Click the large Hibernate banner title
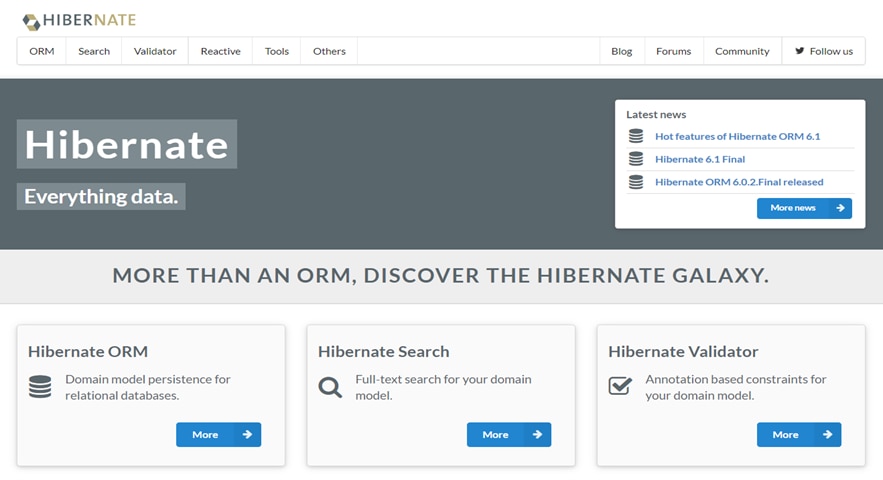The image size is (883, 480). pos(127,144)
